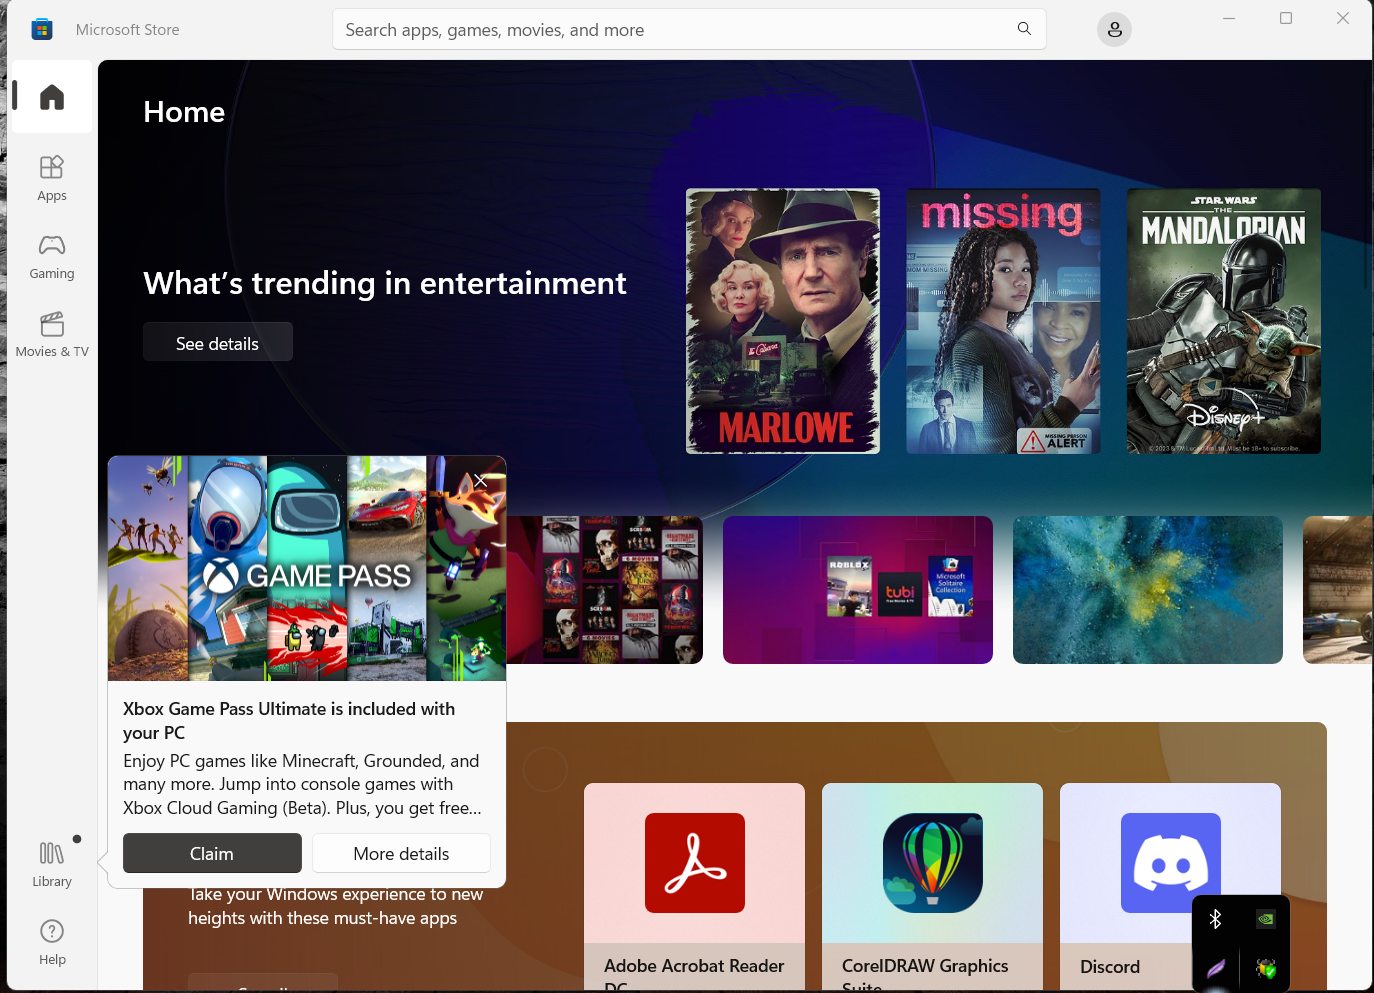
Task: Click the CorelDRAW balloon app icon
Action: click(933, 863)
